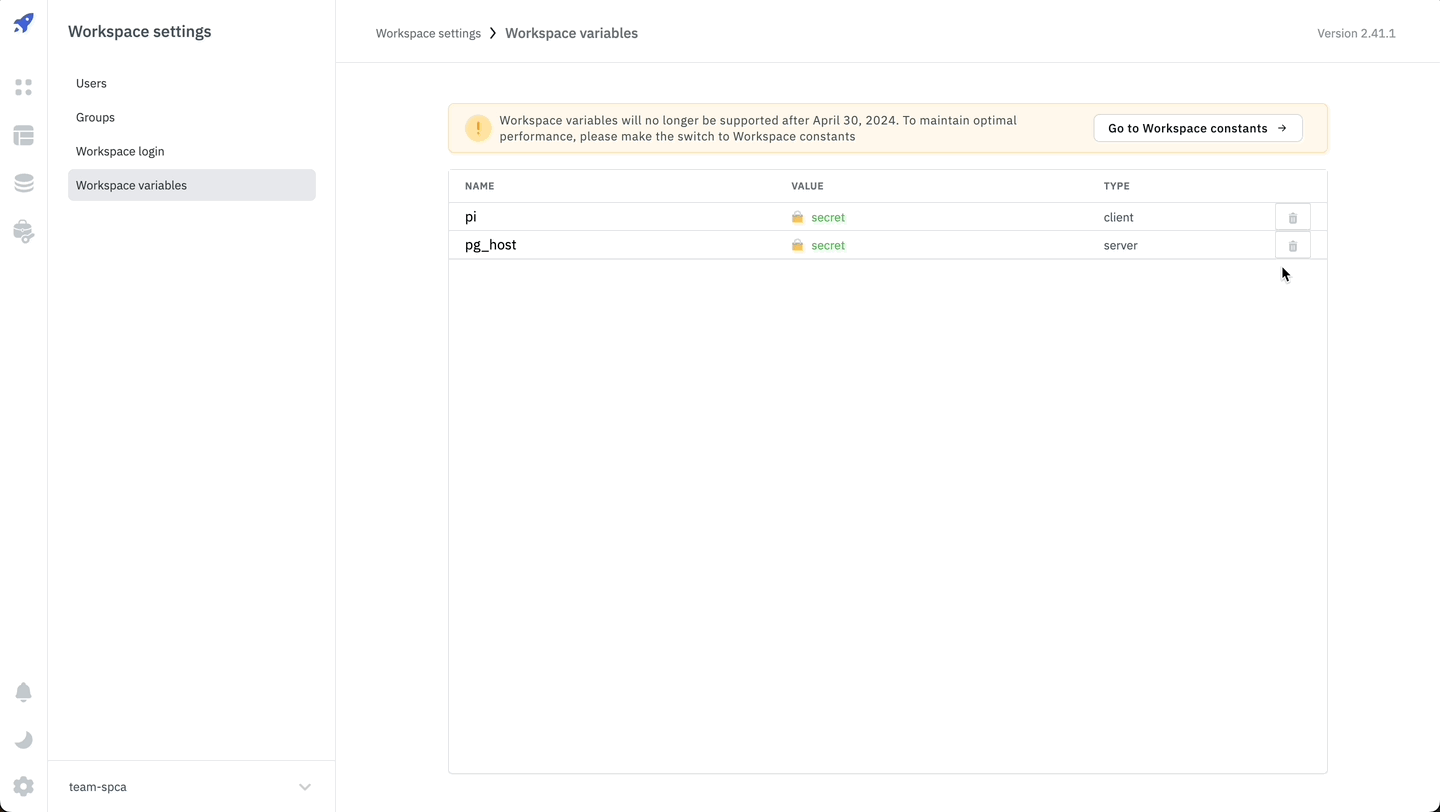The image size is (1440, 812).
Task: Click the ToolJet rocket logo
Action: 24,23
